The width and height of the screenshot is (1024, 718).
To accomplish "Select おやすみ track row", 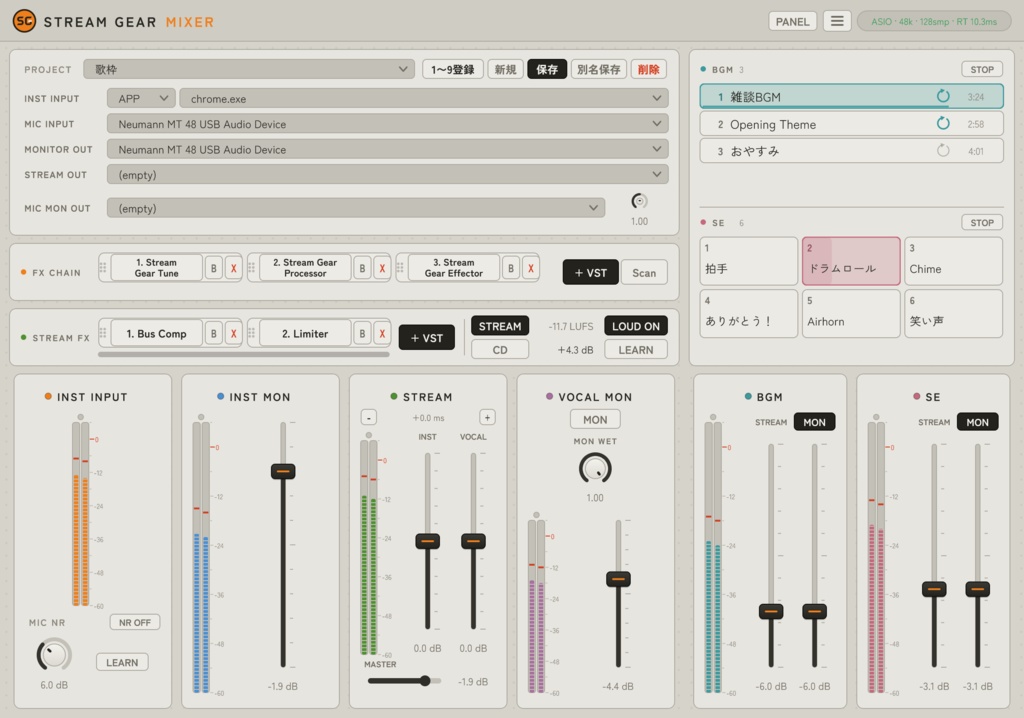I will coord(851,151).
